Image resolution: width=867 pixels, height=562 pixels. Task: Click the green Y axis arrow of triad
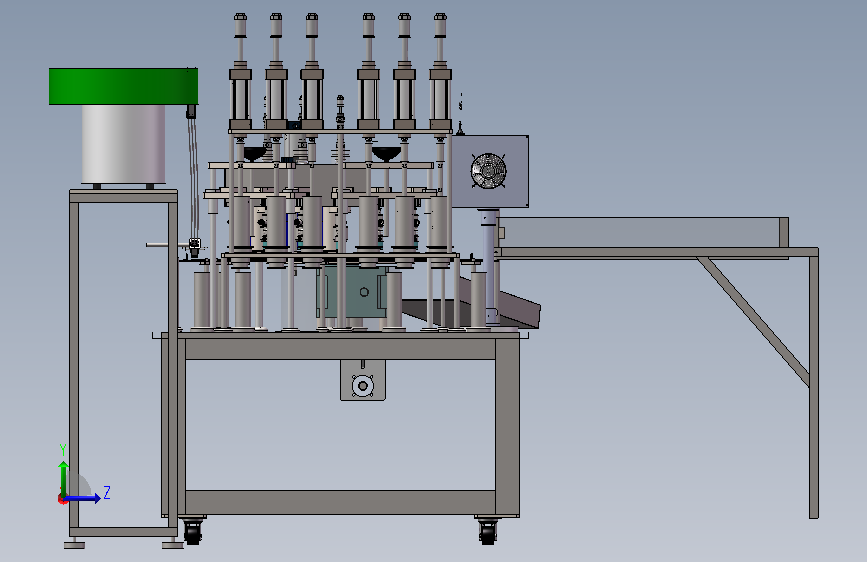pos(64,478)
